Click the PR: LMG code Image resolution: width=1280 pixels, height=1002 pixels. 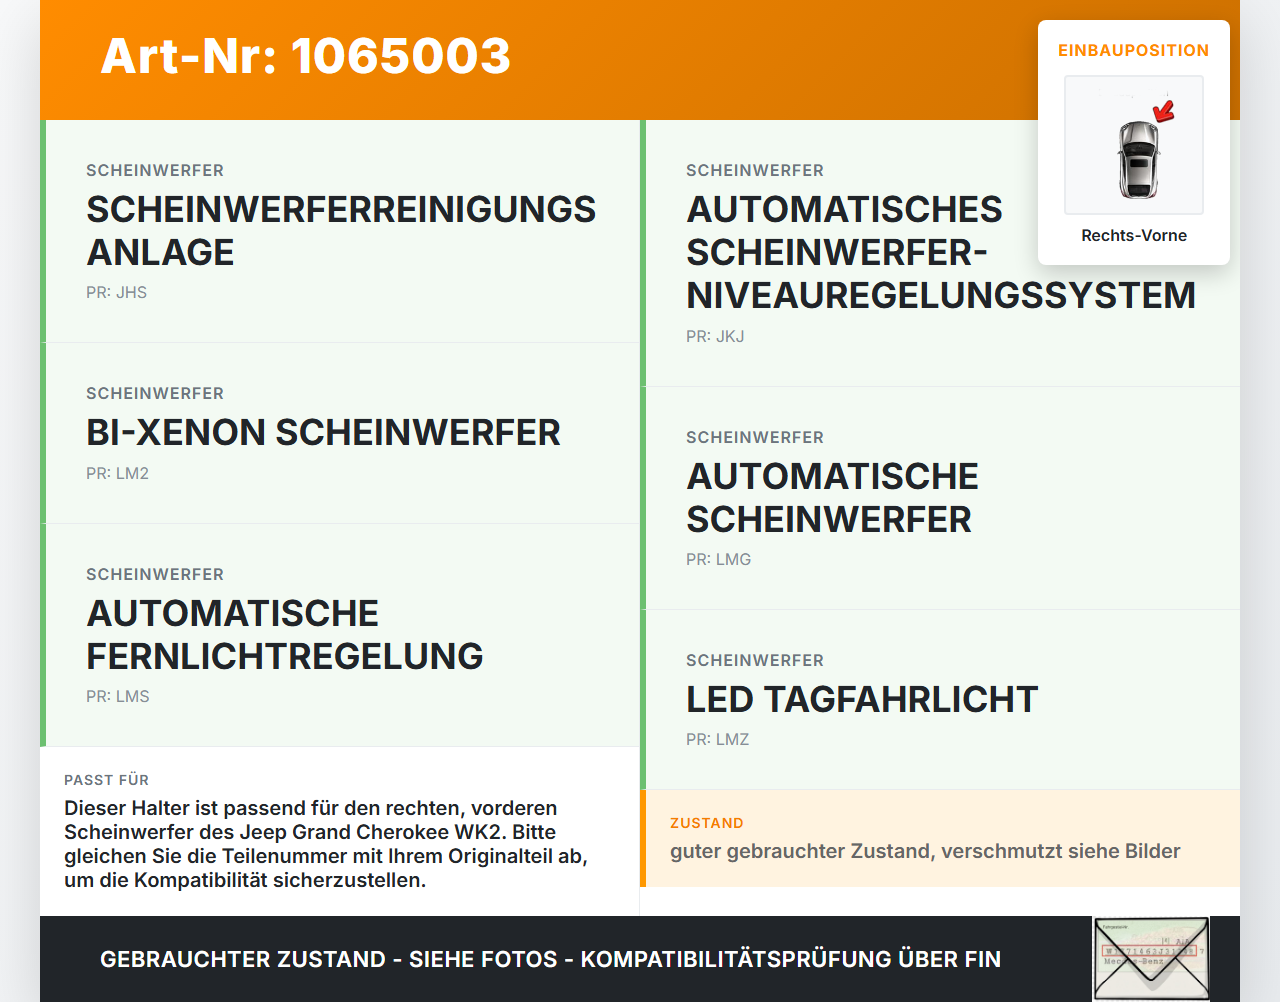pos(718,559)
